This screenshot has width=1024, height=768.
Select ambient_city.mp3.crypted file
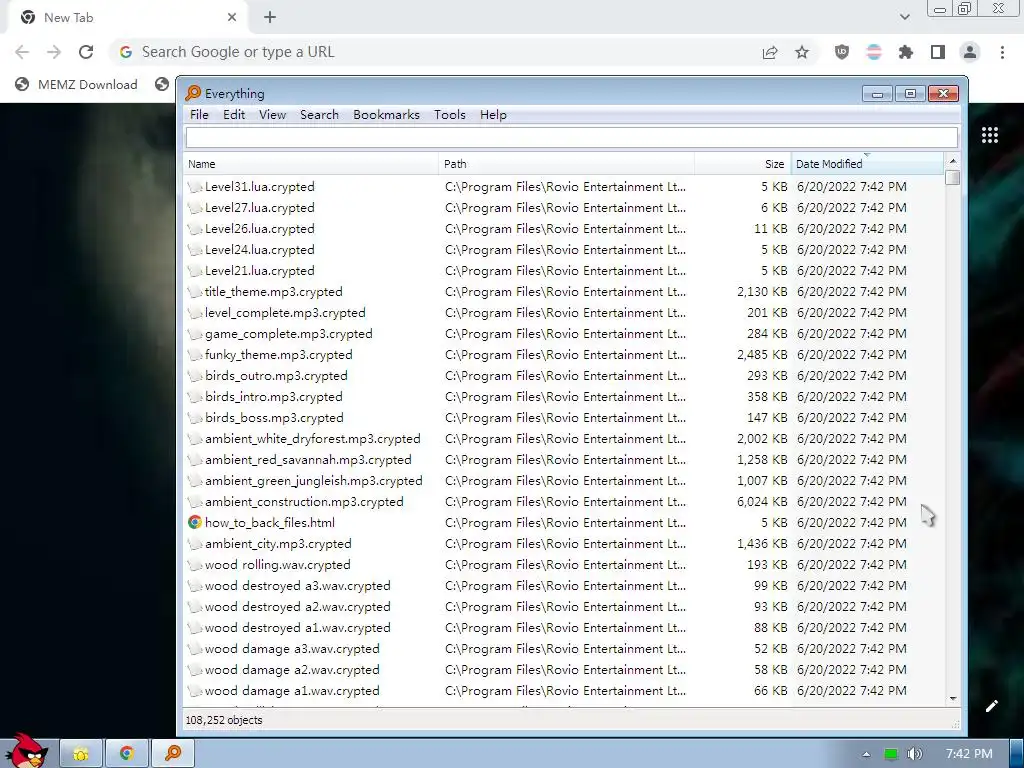point(278,544)
